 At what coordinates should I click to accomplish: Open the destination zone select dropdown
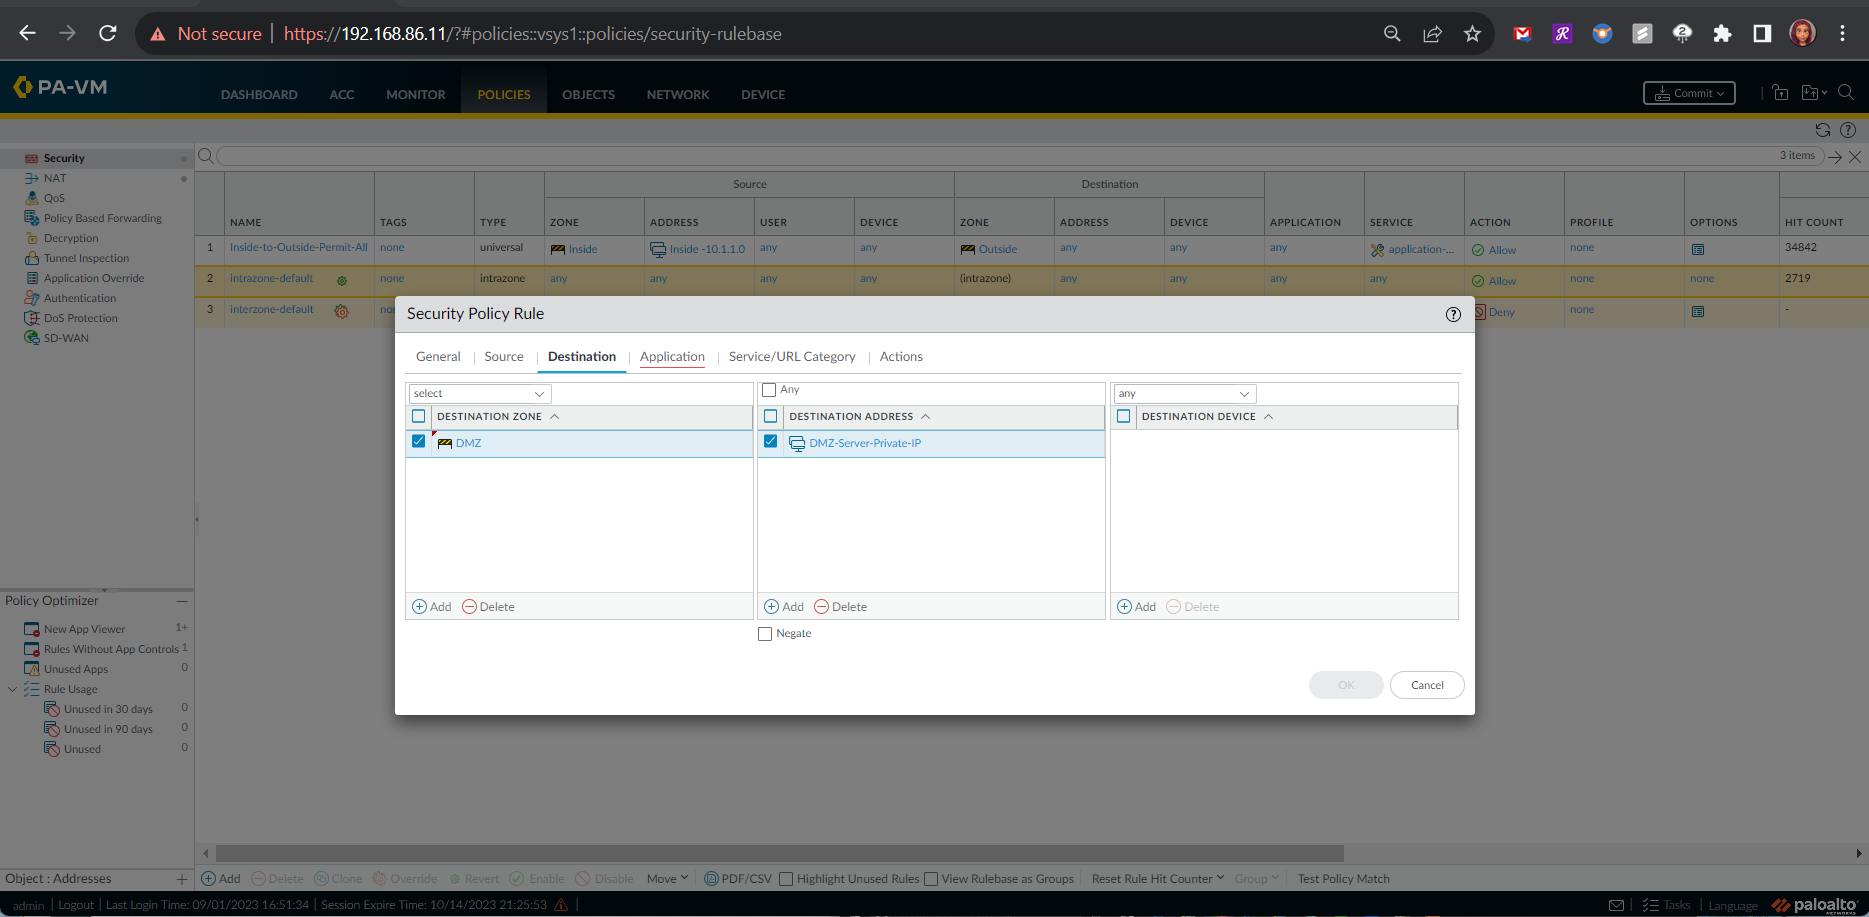click(479, 393)
